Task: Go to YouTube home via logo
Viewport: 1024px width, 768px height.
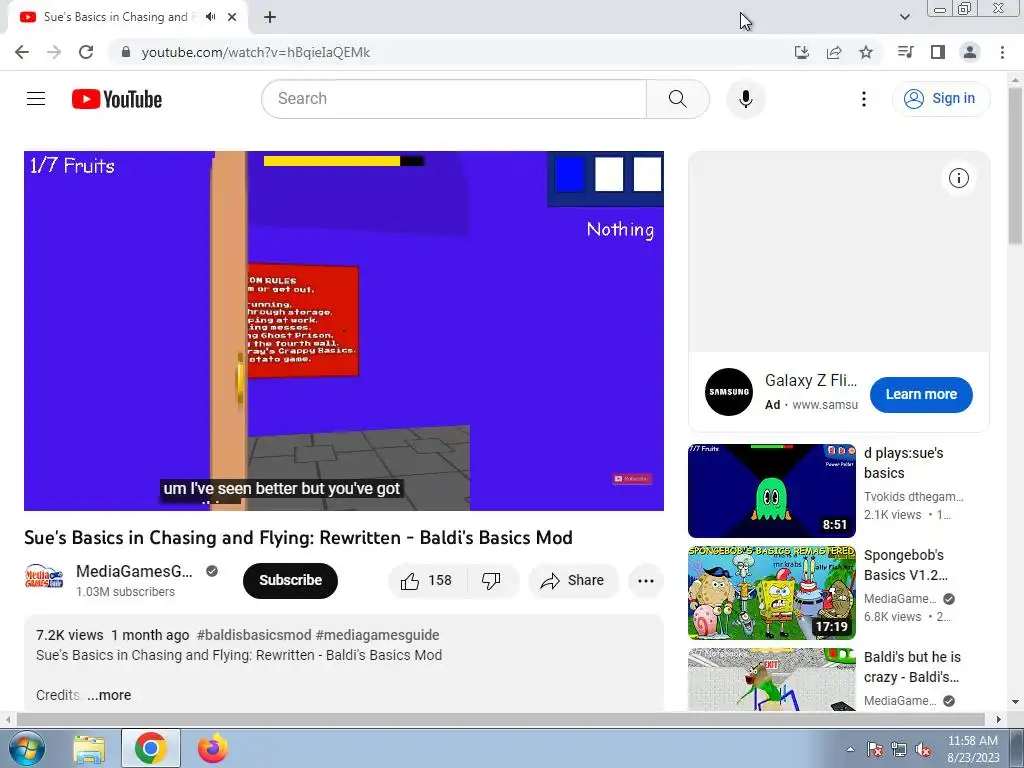Action: 117,99
